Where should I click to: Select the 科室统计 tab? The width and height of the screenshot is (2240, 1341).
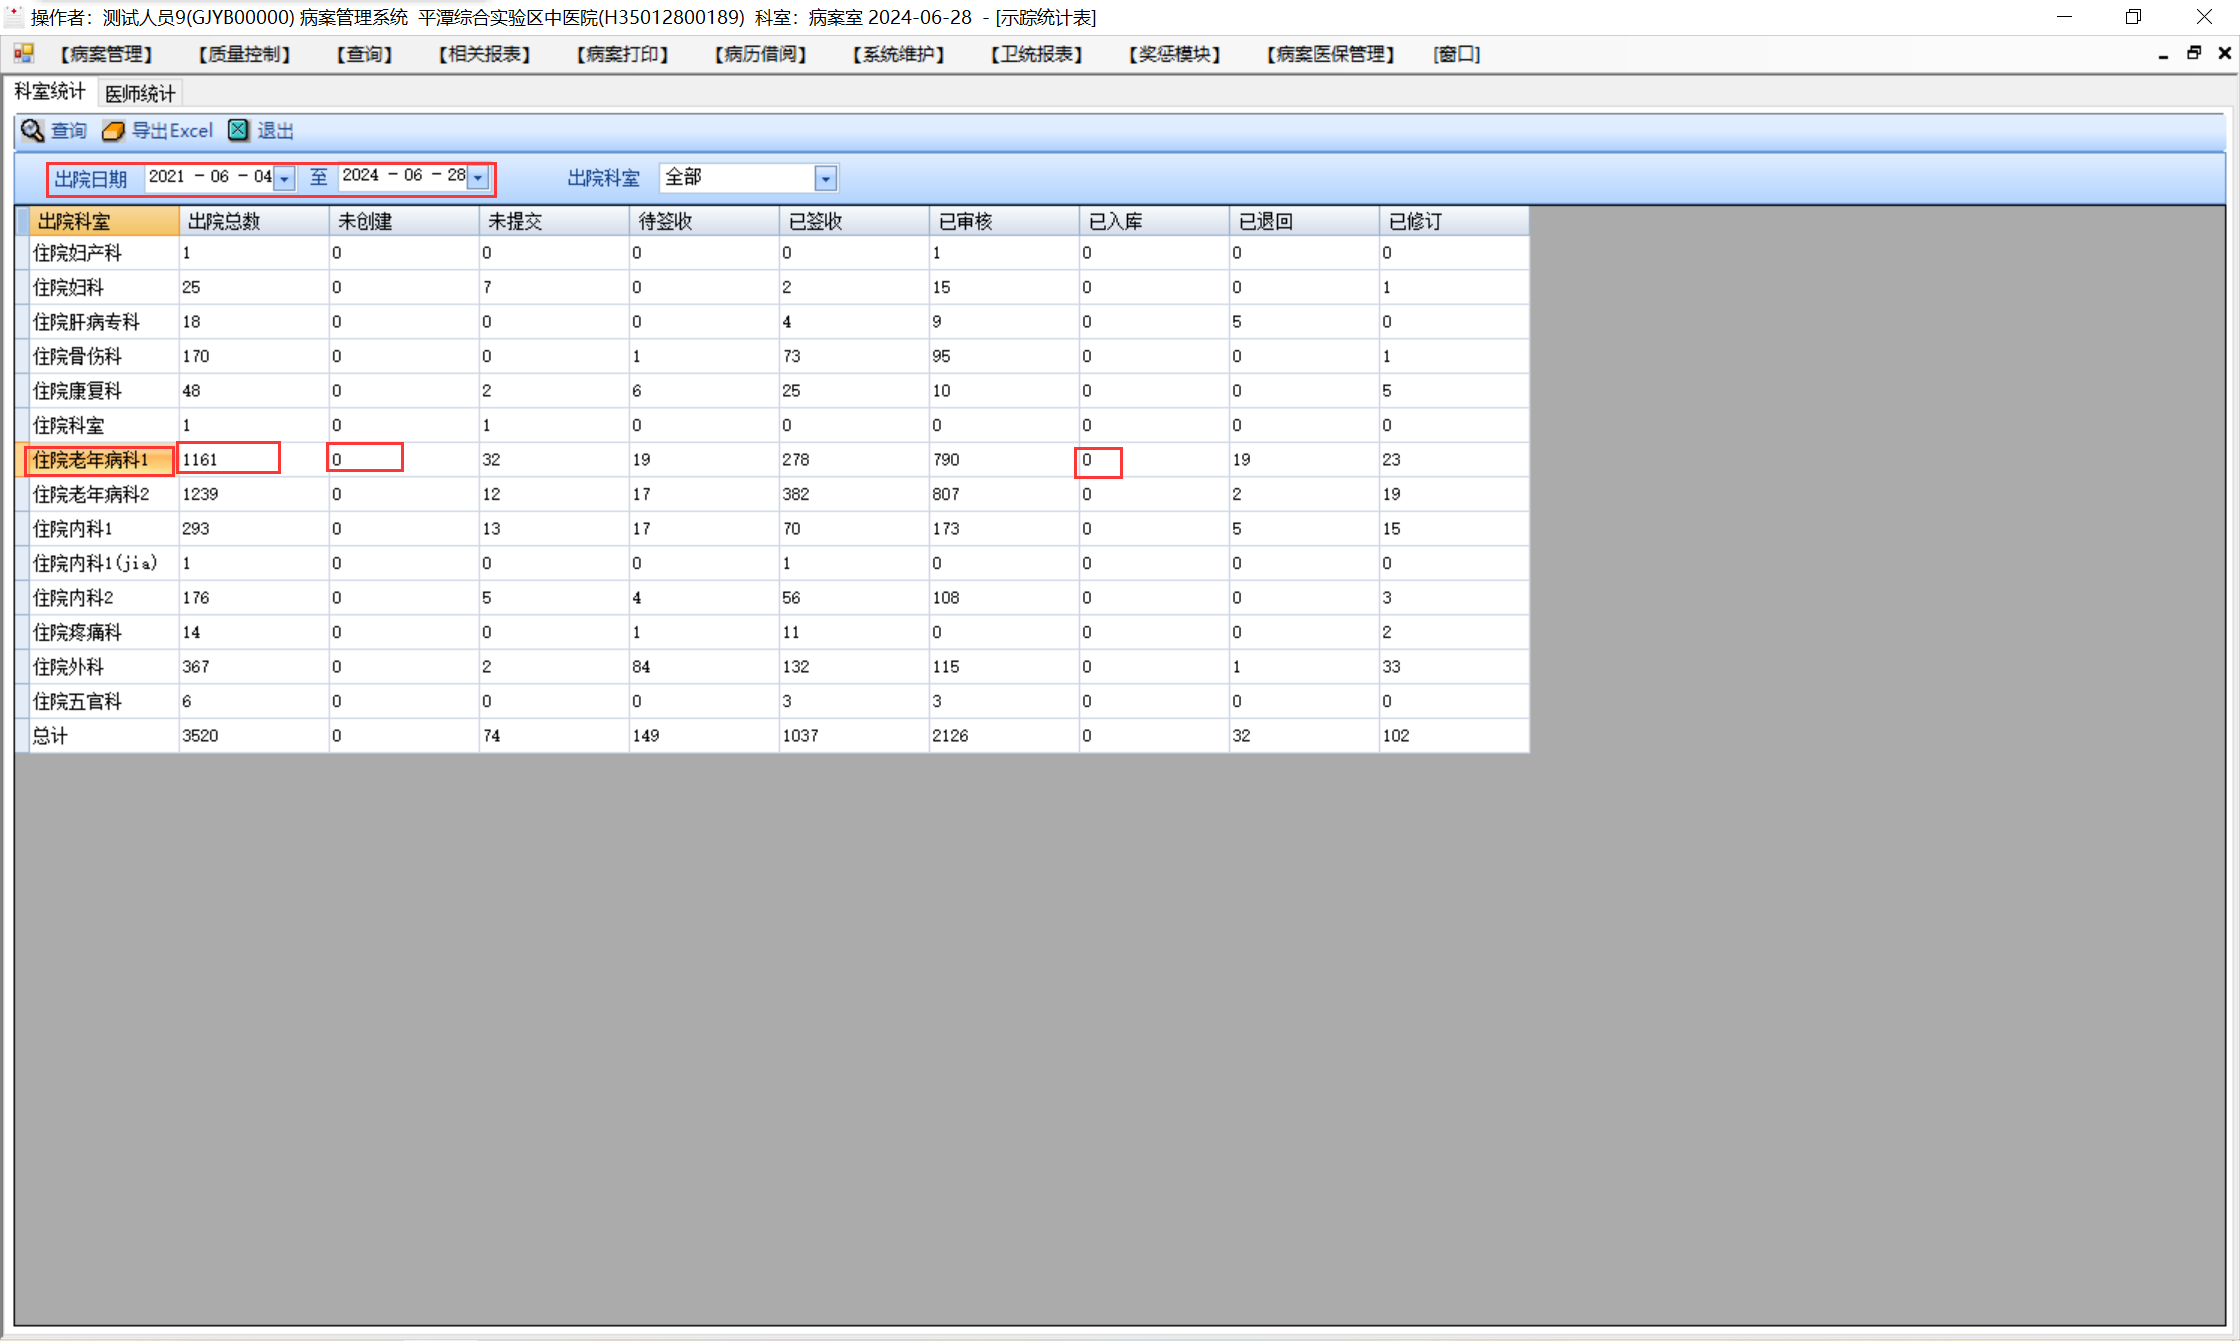coord(49,92)
